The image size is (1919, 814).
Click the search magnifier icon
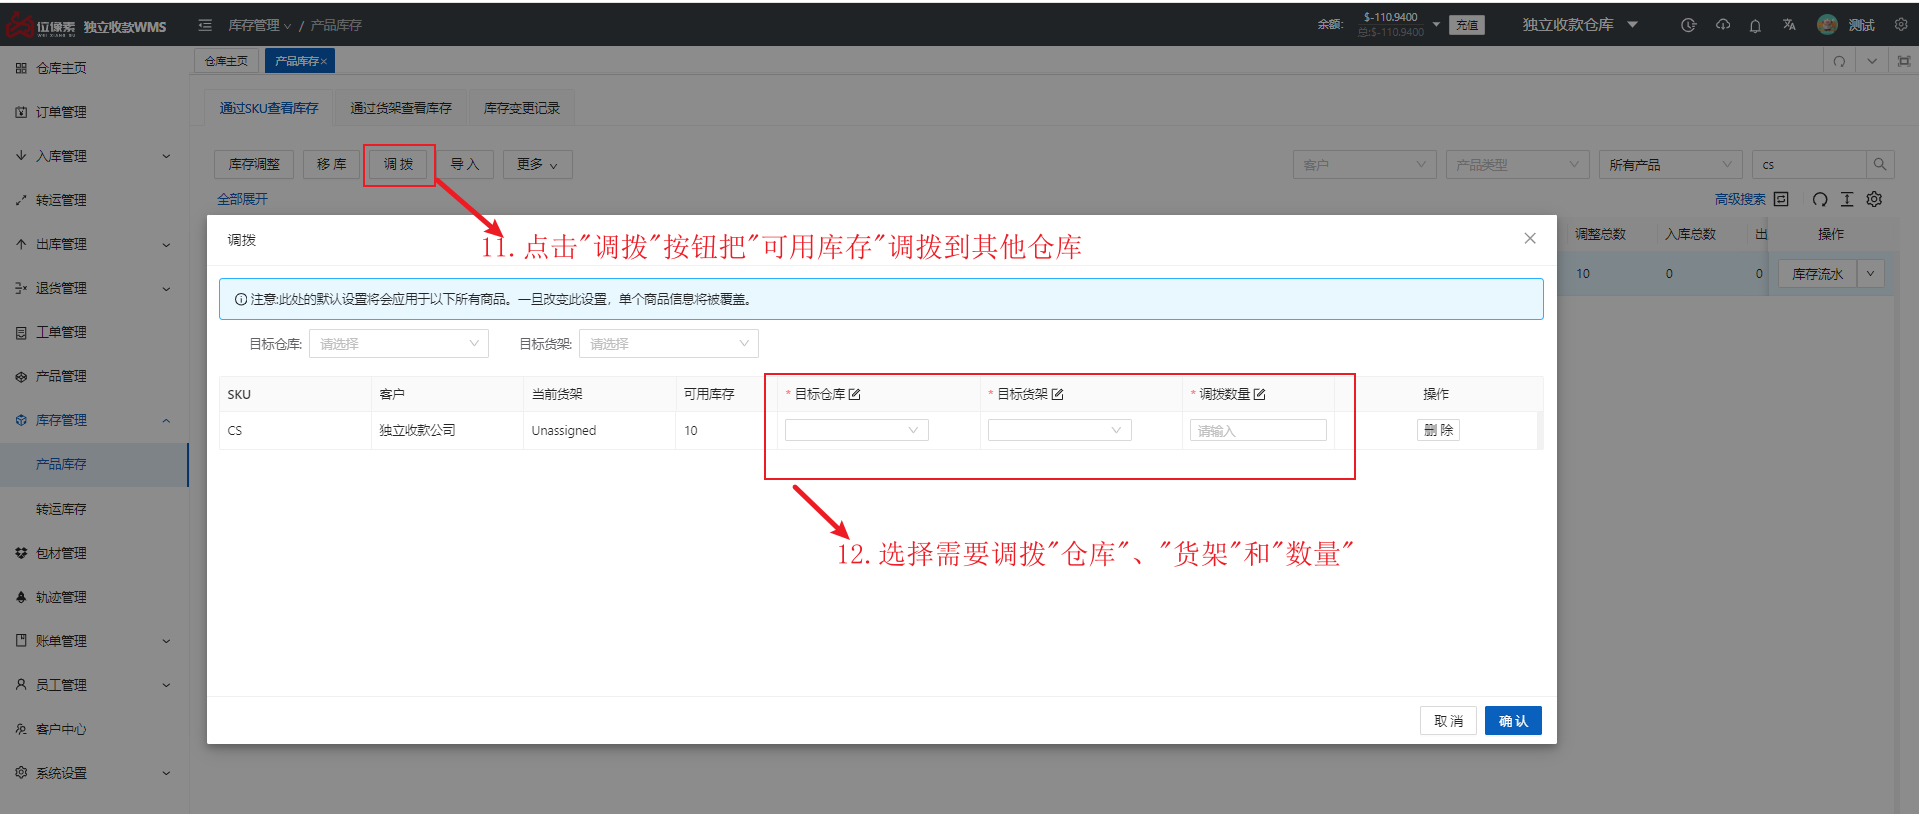click(1880, 164)
